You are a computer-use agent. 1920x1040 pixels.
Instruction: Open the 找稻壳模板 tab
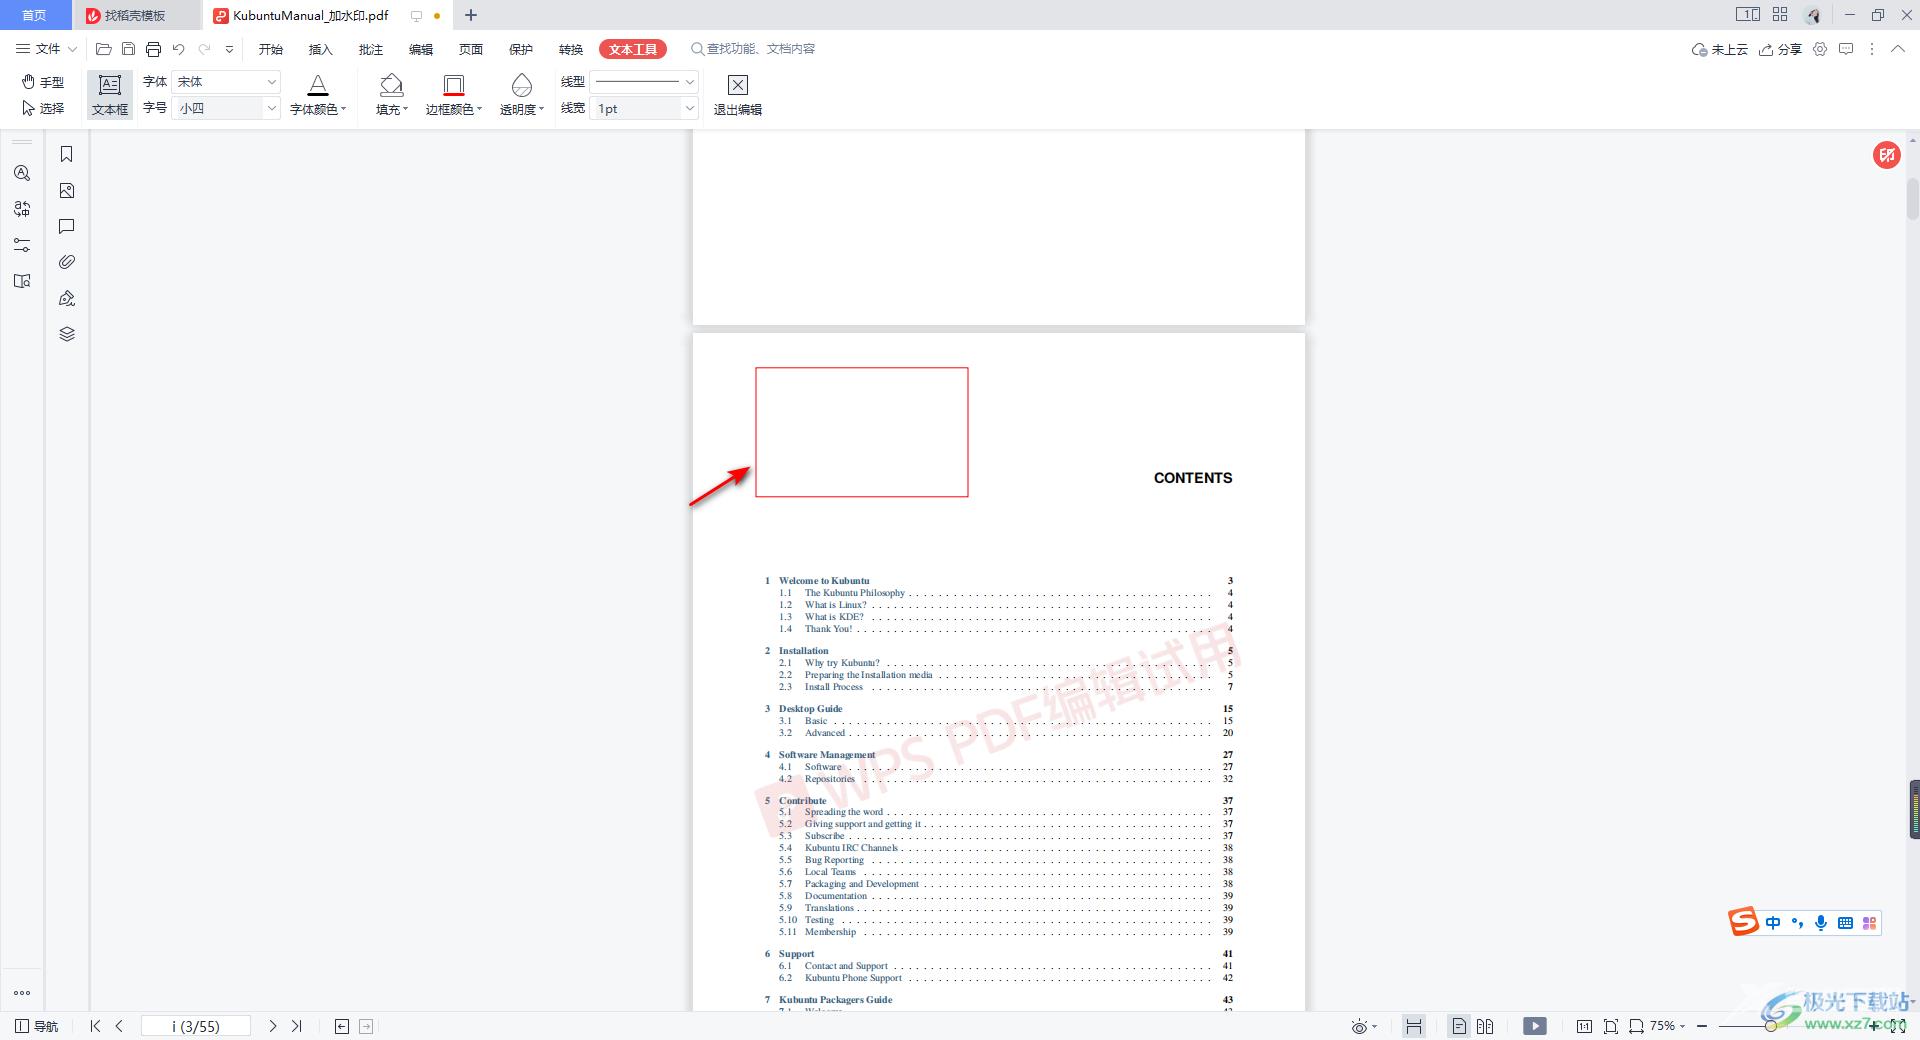tap(136, 15)
